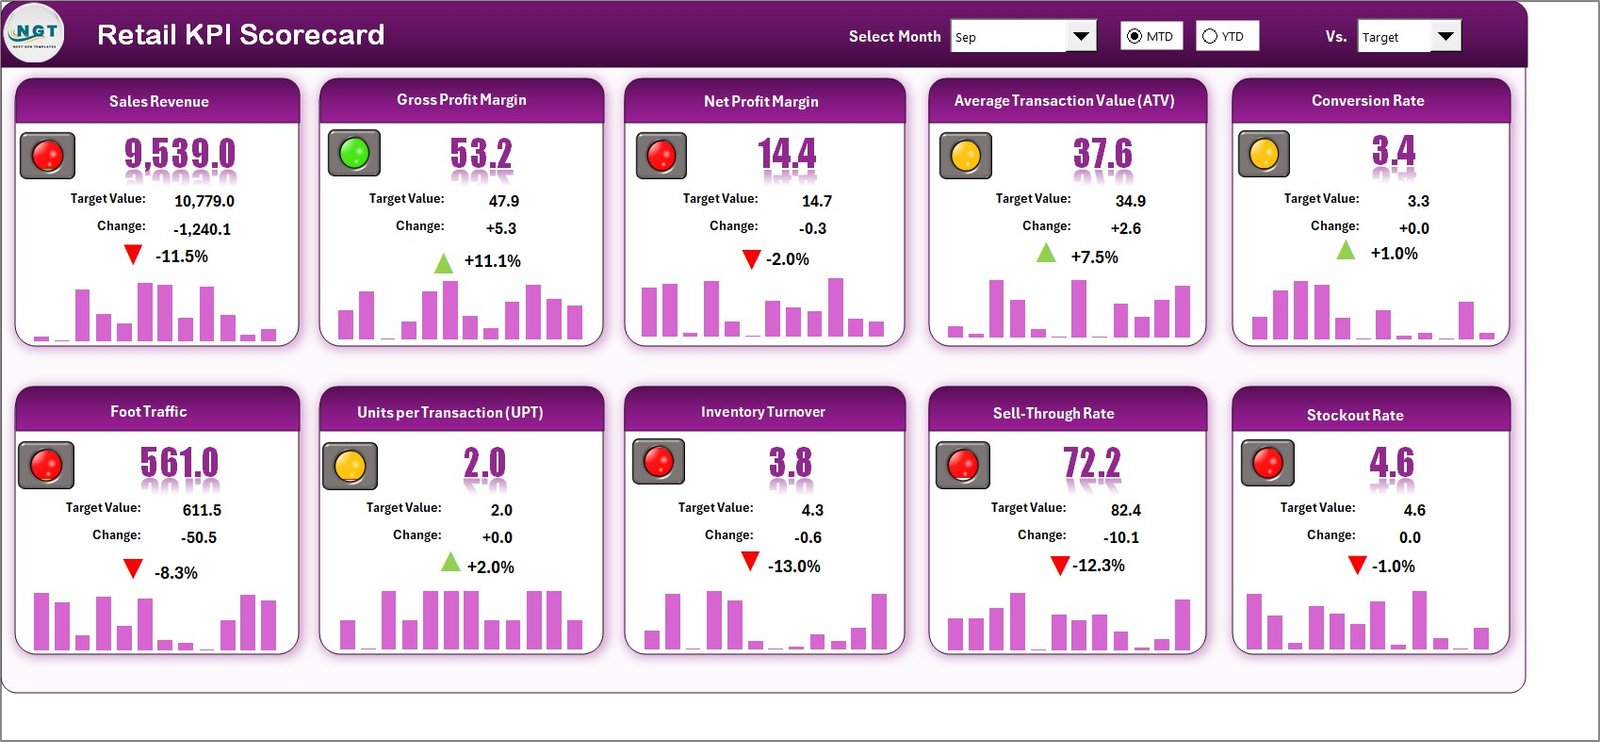
Task: Click the NGT logo icon
Action: tap(35, 33)
